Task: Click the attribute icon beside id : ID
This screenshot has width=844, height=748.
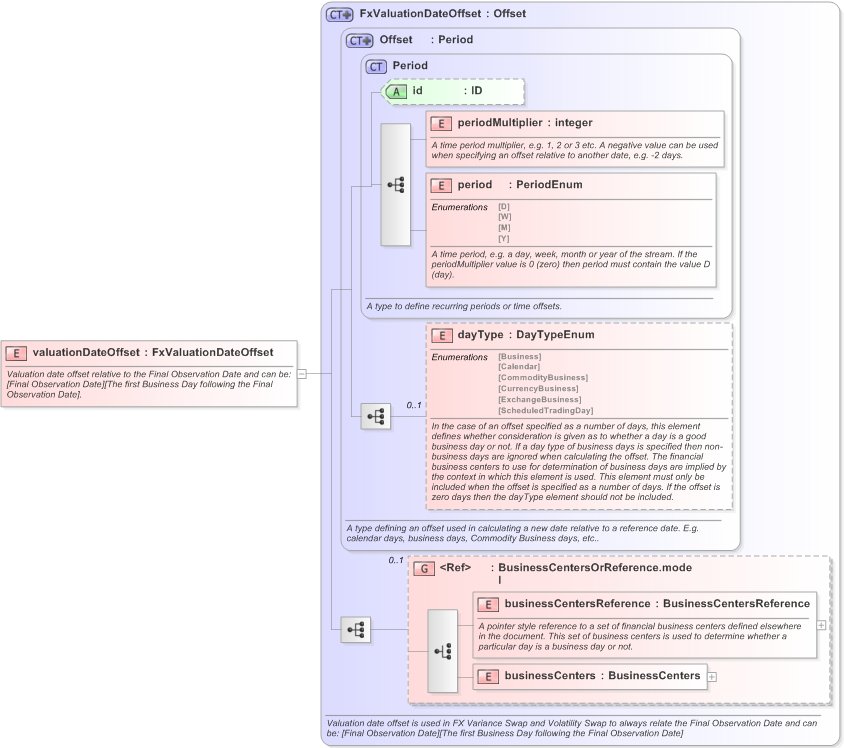Action: [x=398, y=91]
